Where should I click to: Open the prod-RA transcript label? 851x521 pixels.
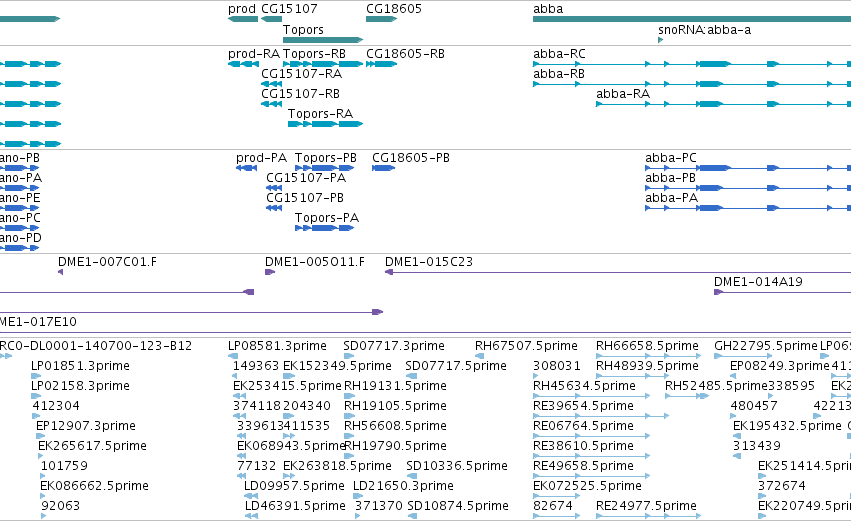(254, 54)
